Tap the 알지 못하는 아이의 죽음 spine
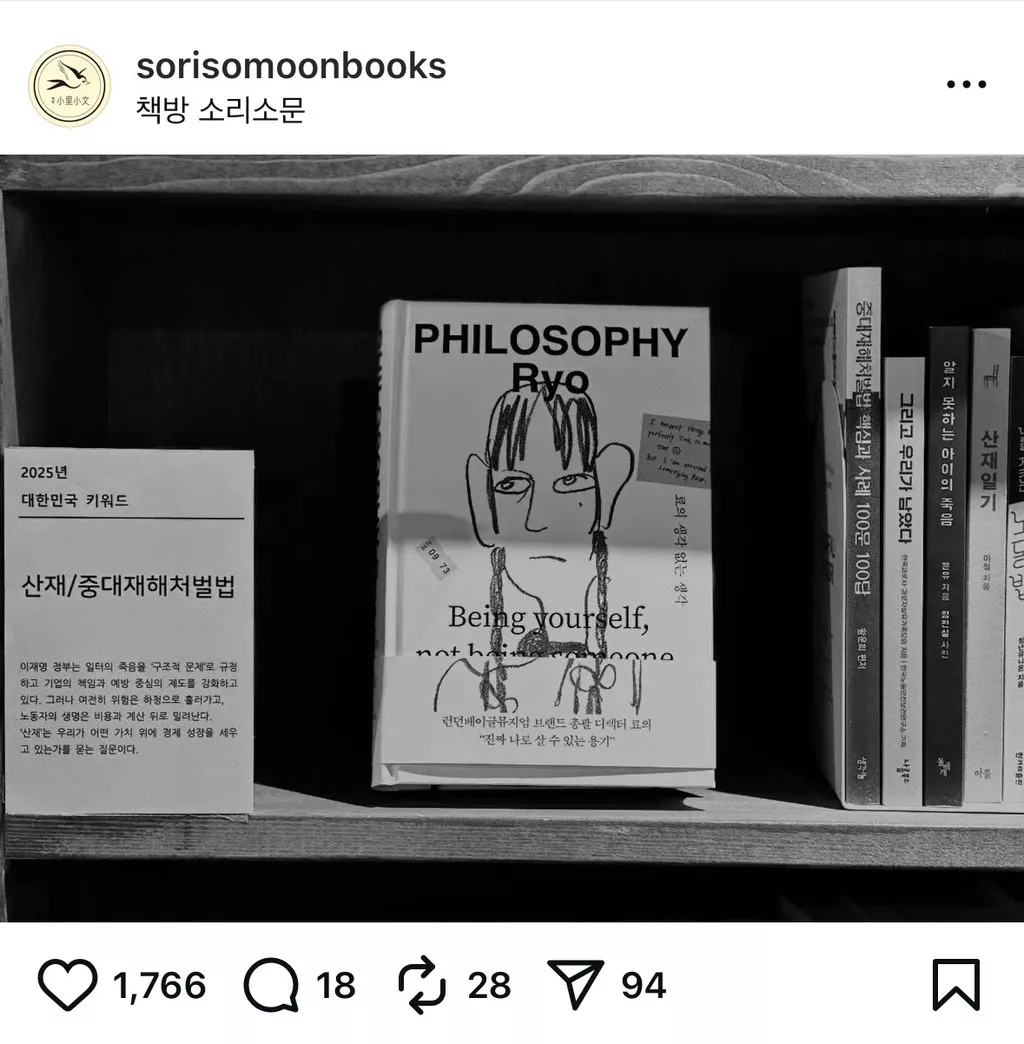This screenshot has width=1024, height=1044. pyautogui.click(x=945, y=566)
